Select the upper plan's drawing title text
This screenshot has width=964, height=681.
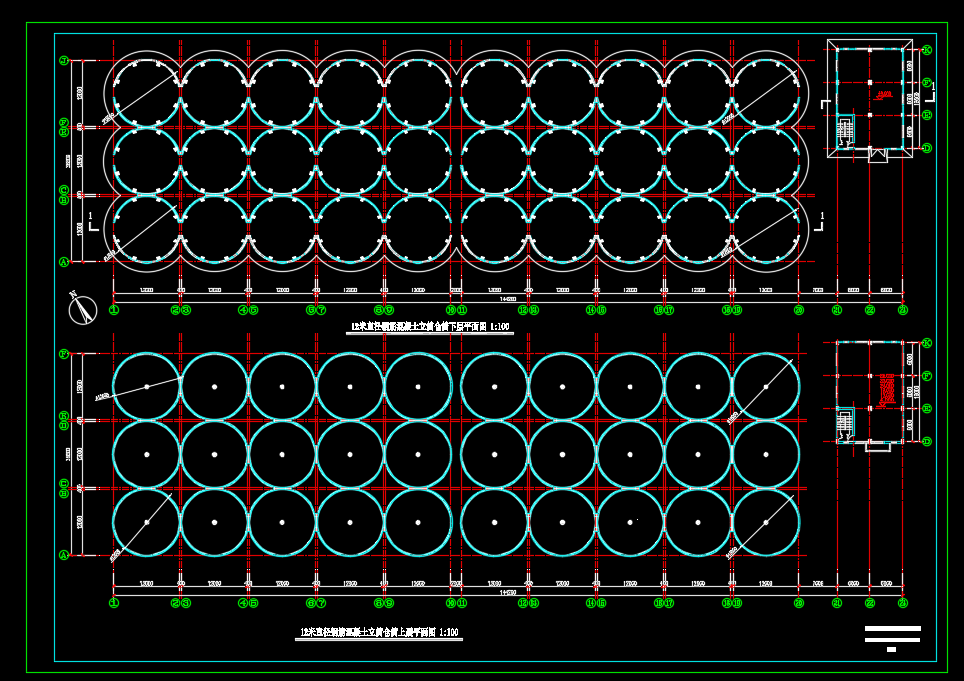(x=429, y=327)
